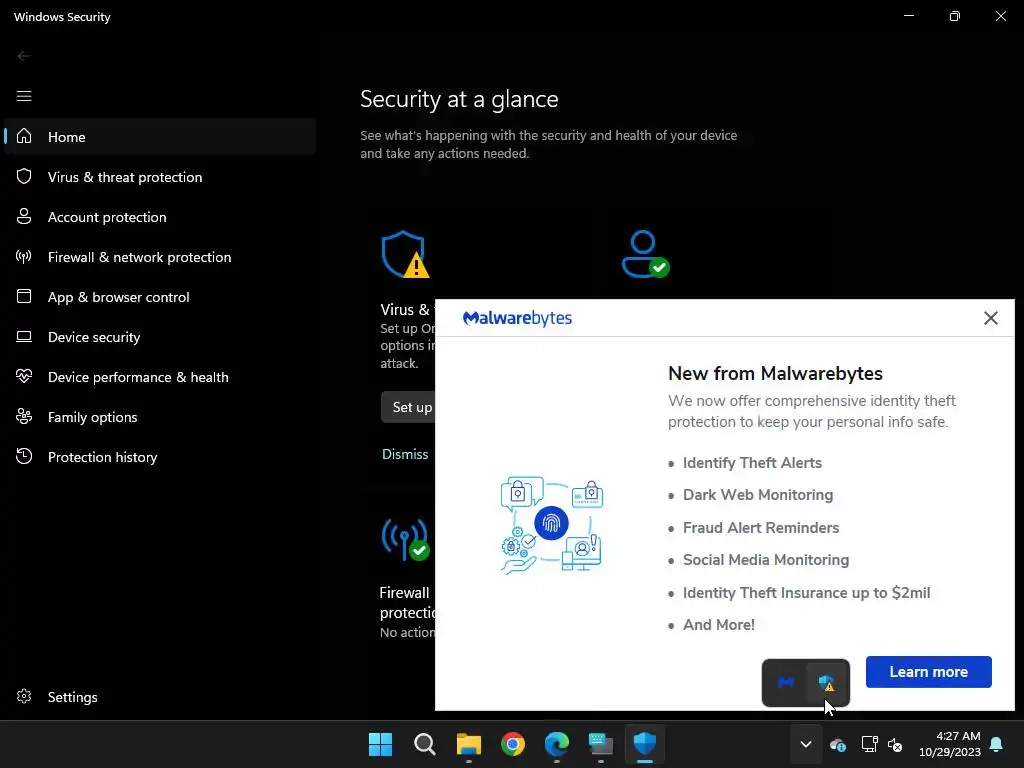Screen dimensions: 1024x768
Task: Close the Malwarebytes popup
Action: point(991,318)
